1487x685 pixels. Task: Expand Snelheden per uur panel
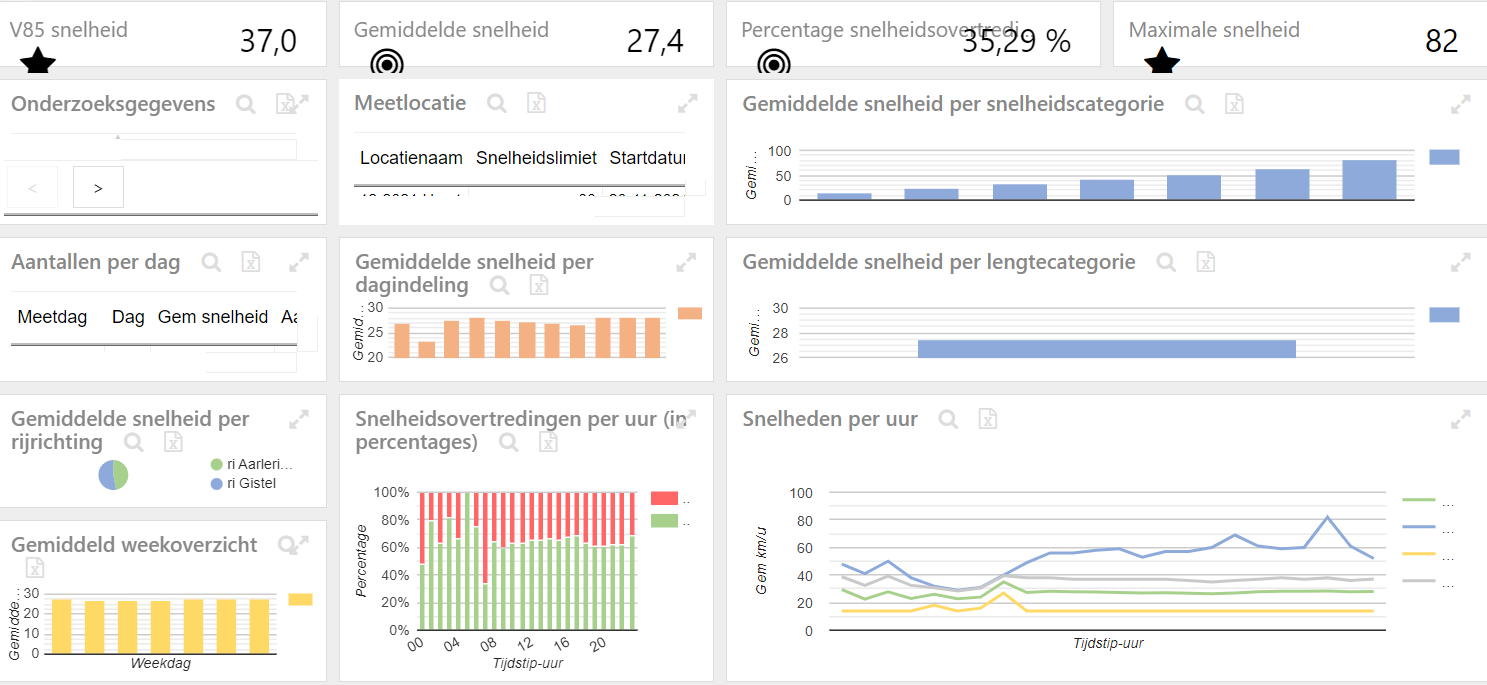pyautogui.click(x=1461, y=419)
